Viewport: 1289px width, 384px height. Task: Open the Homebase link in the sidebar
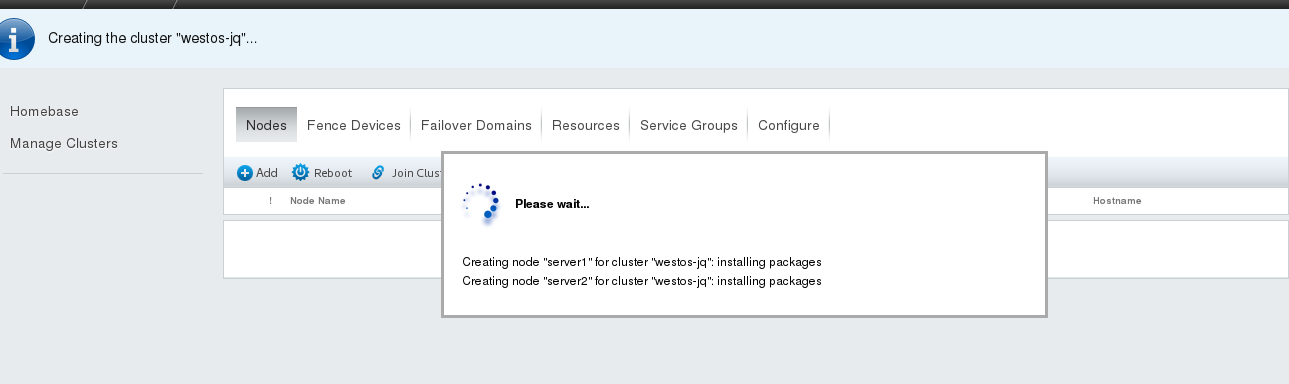(x=44, y=111)
